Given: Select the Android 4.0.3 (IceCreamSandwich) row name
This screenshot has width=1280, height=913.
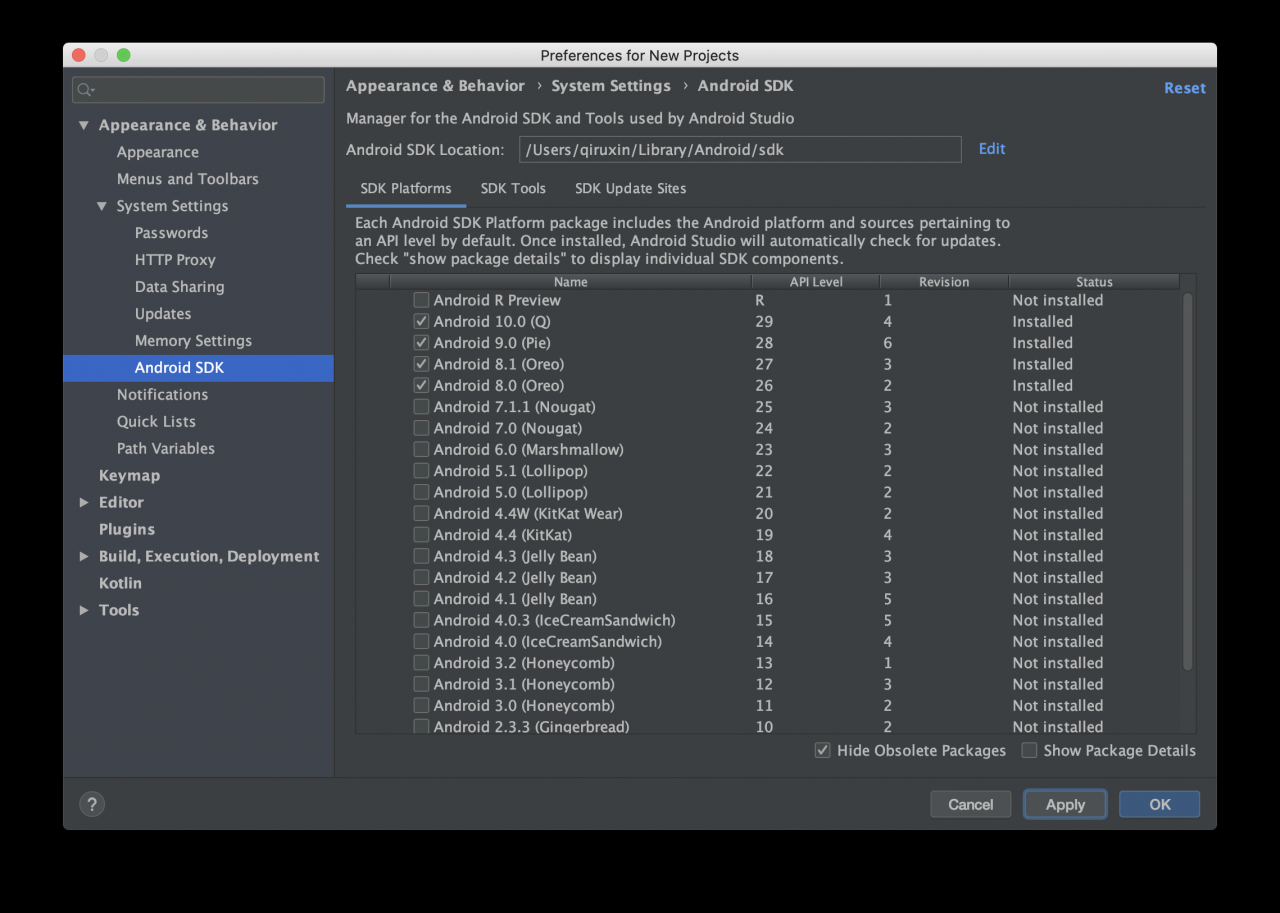Looking at the screenshot, I should (554, 621).
